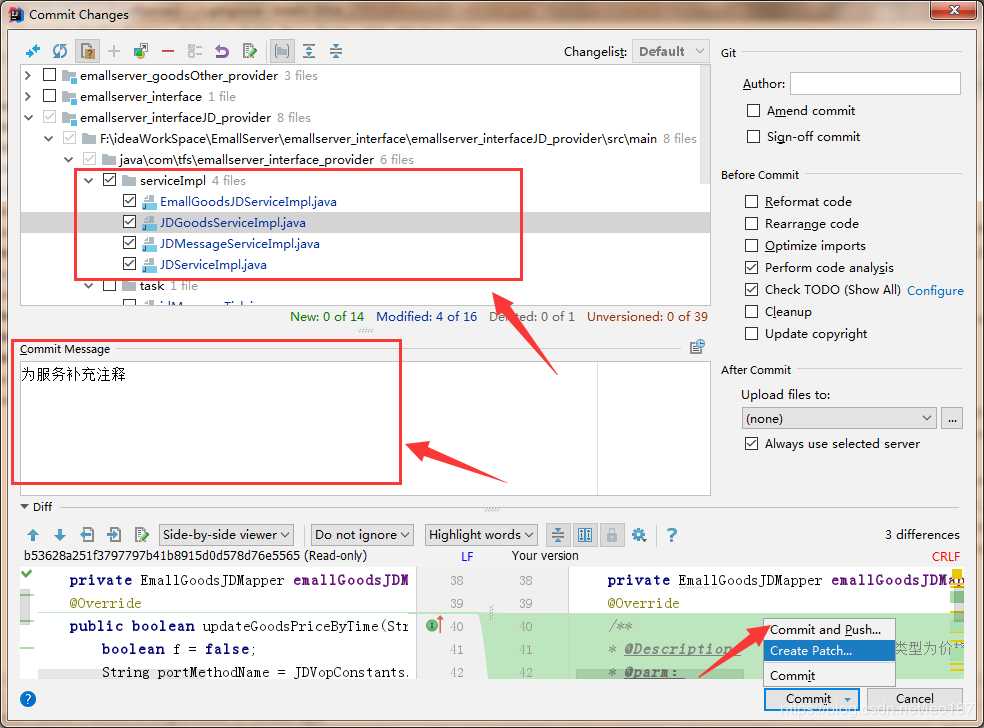
Task: Select the JDGoodsServiceImpl.java file row
Action: (365, 222)
